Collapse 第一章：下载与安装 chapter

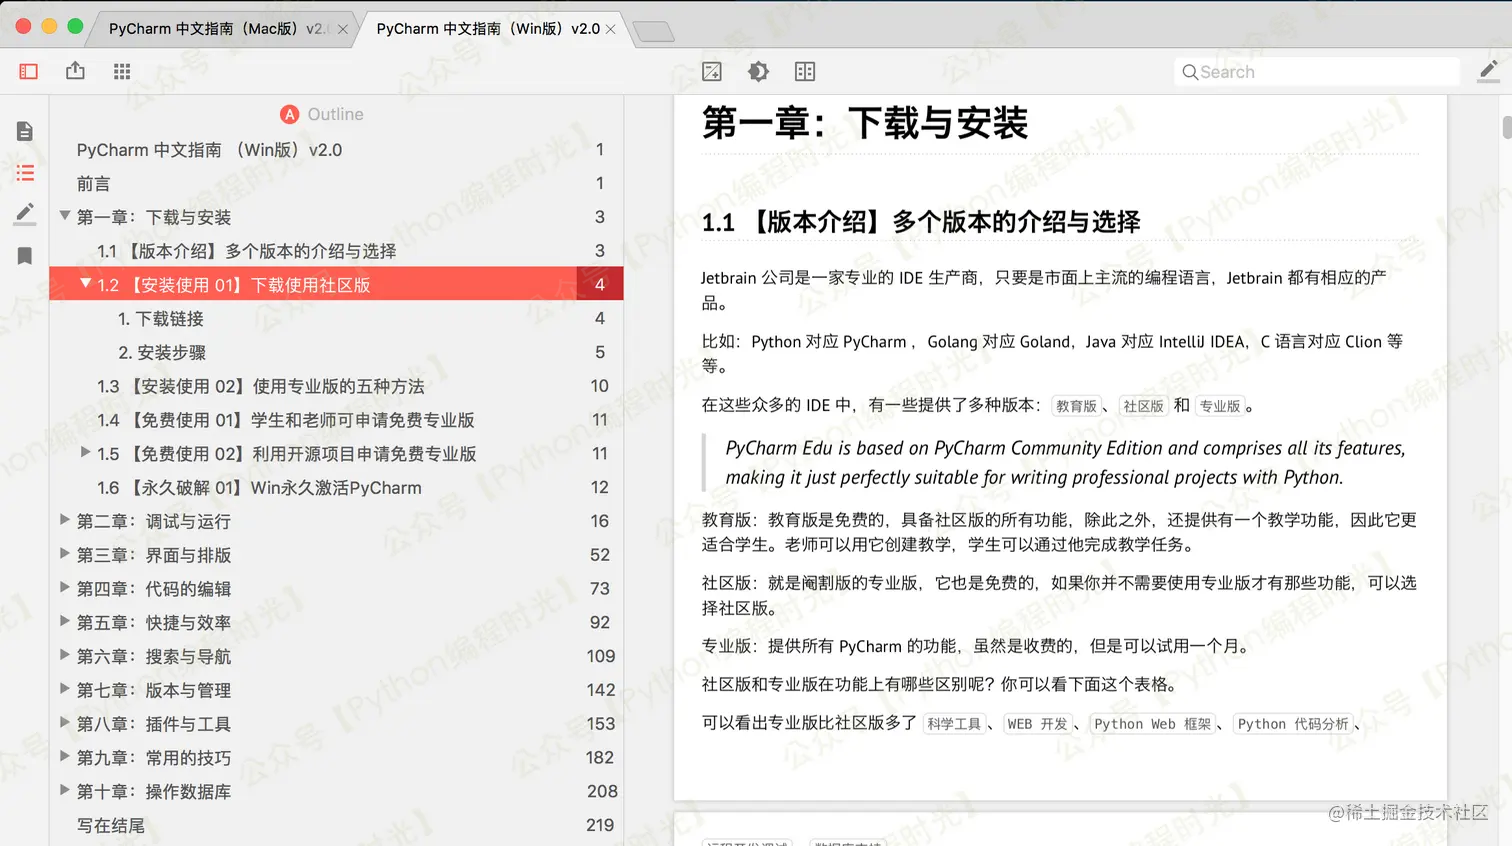[x=65, y=216]
